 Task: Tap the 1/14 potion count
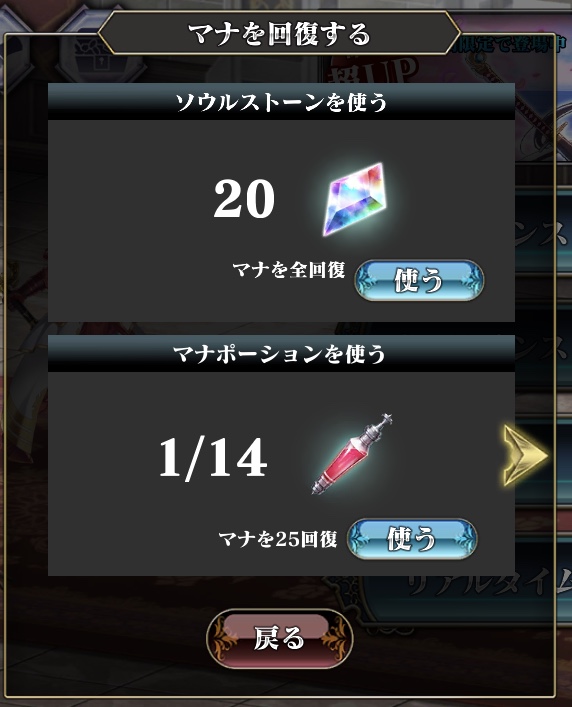pos(213,458)
